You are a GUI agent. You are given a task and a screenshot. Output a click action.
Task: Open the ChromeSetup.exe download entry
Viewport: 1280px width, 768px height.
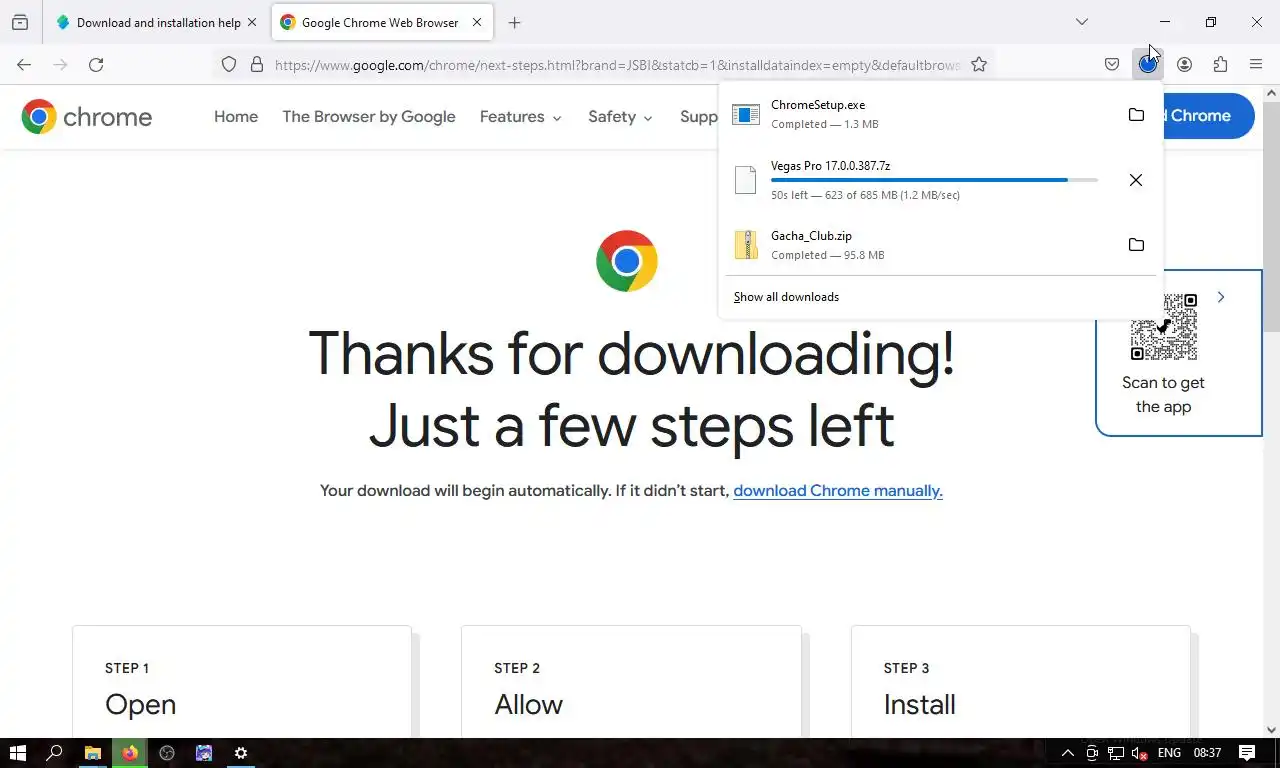[x=920, y=115]
